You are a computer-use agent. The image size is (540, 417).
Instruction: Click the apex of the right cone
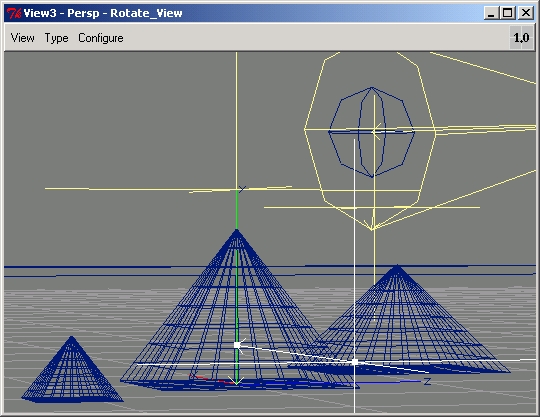coord(397,267)
